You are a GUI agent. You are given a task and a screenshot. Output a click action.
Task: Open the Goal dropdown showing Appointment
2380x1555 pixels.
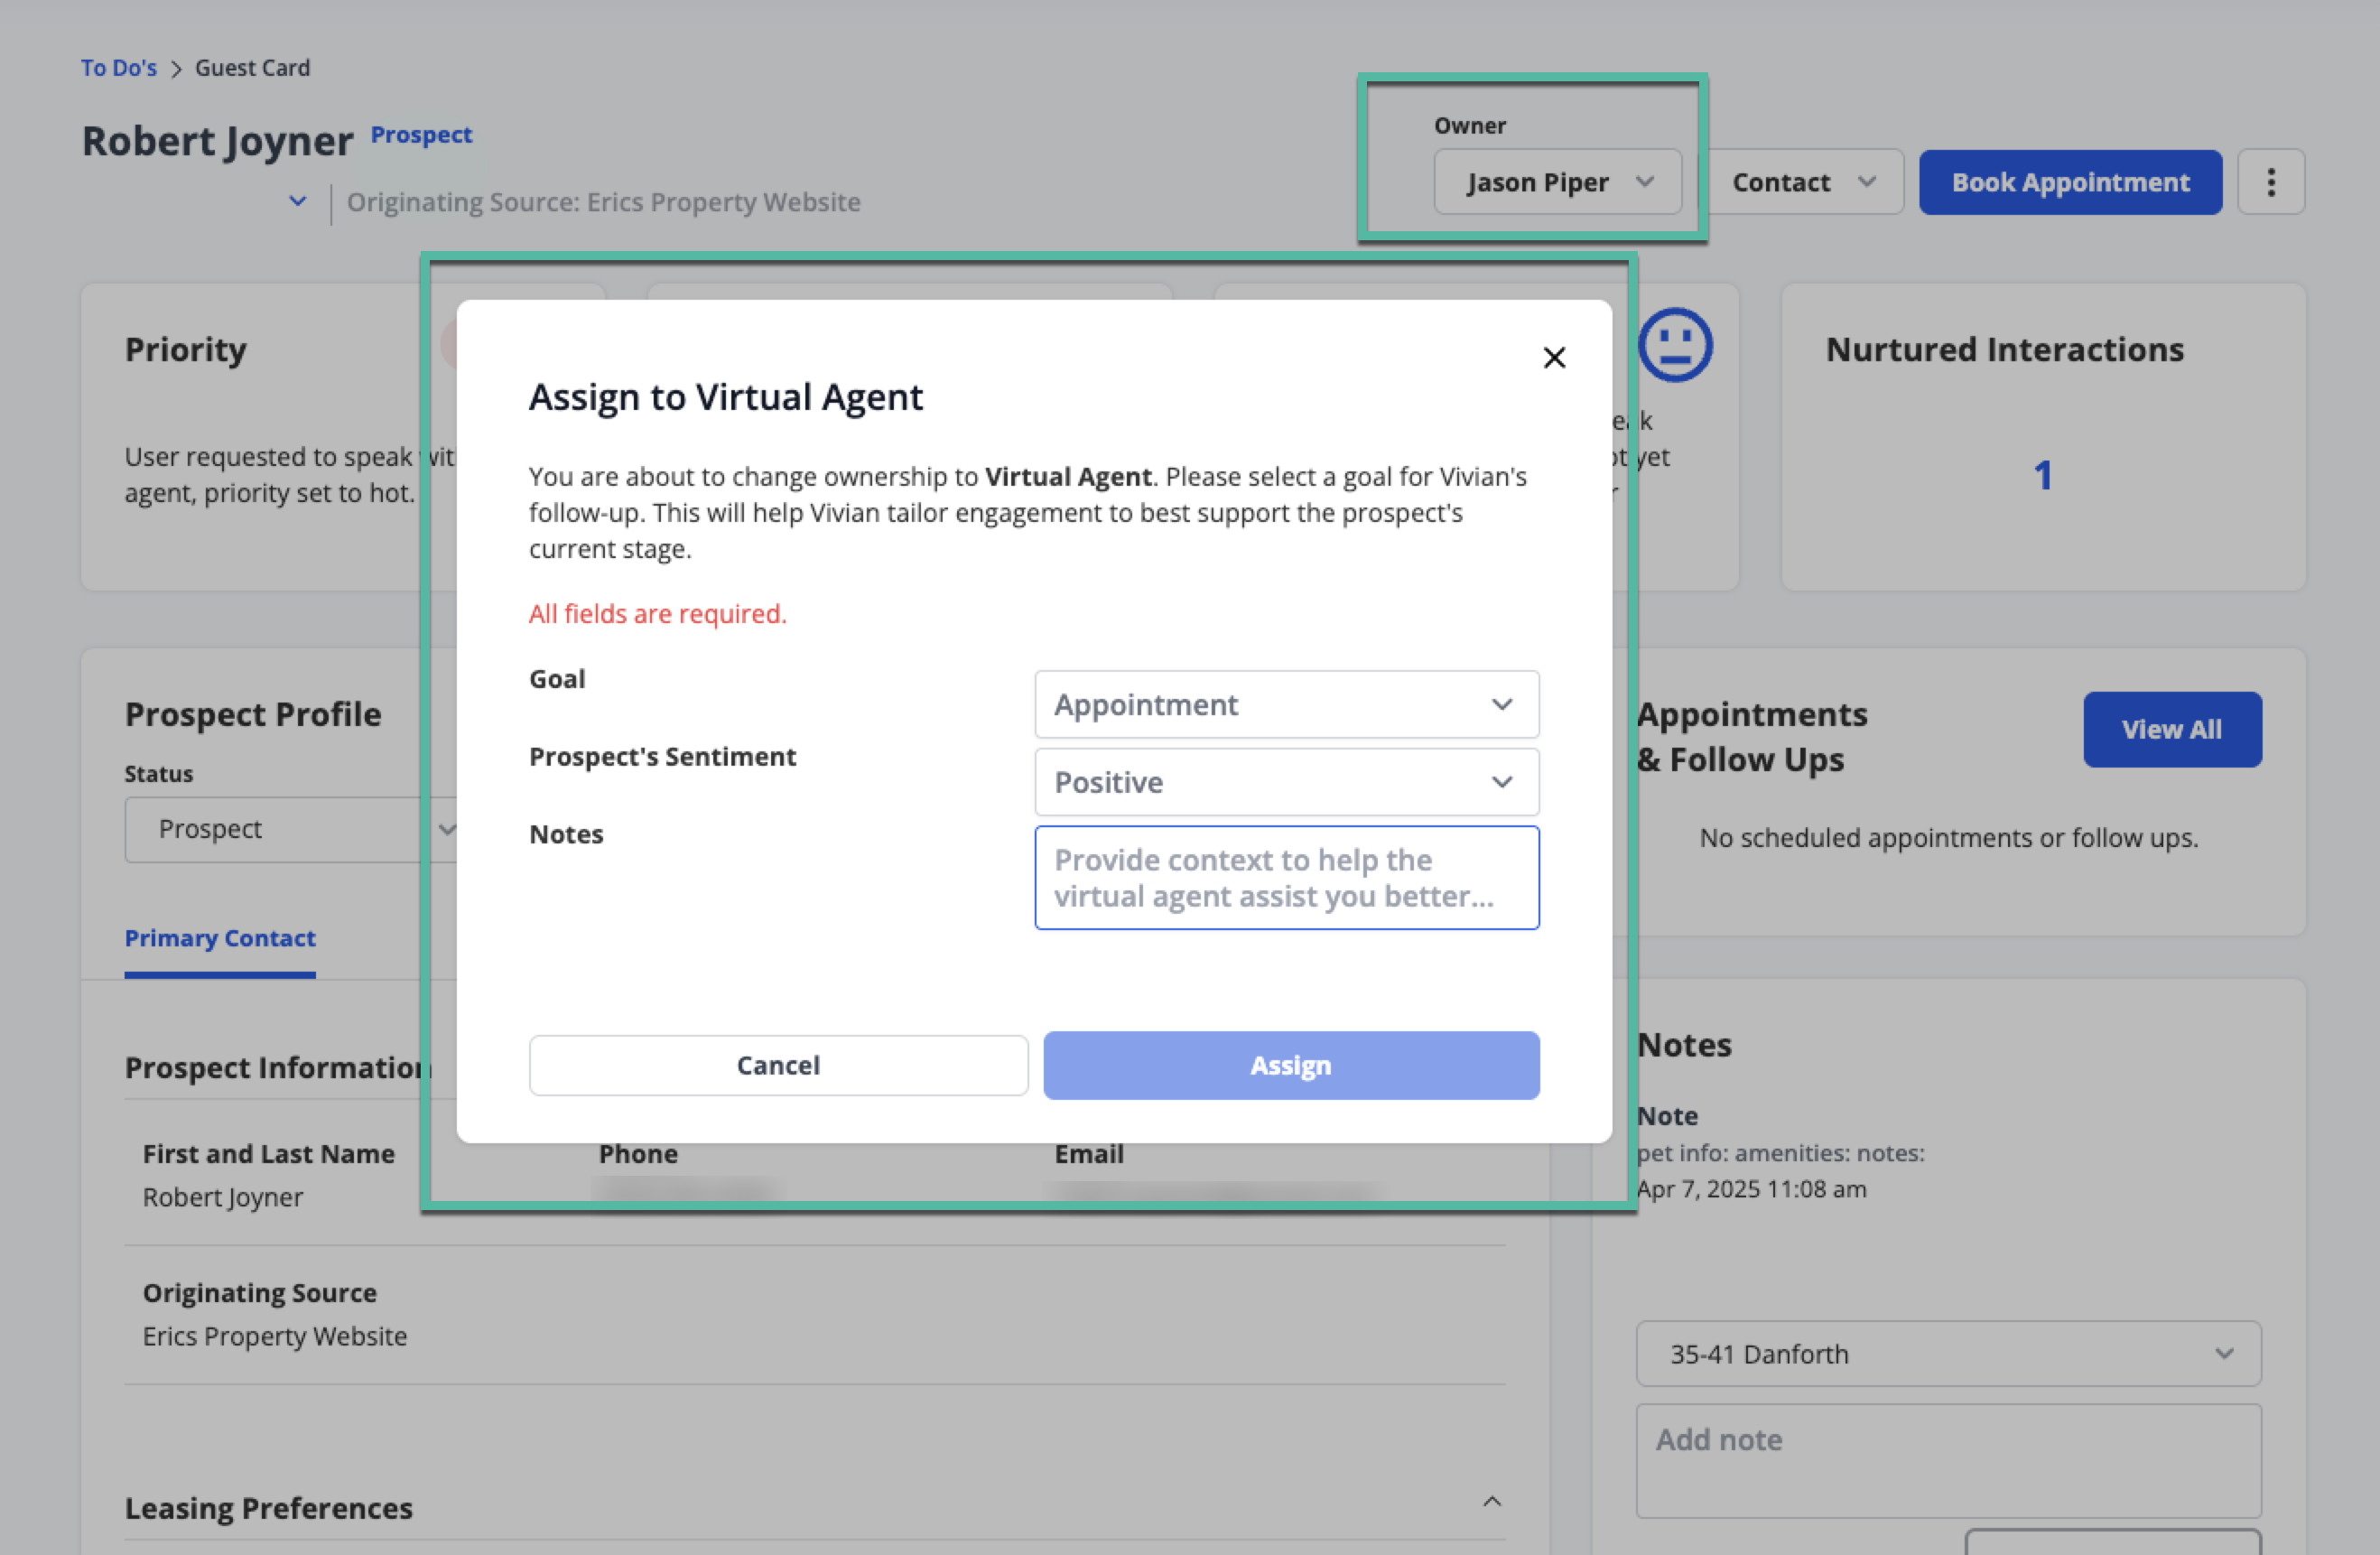click(1287, 705)
